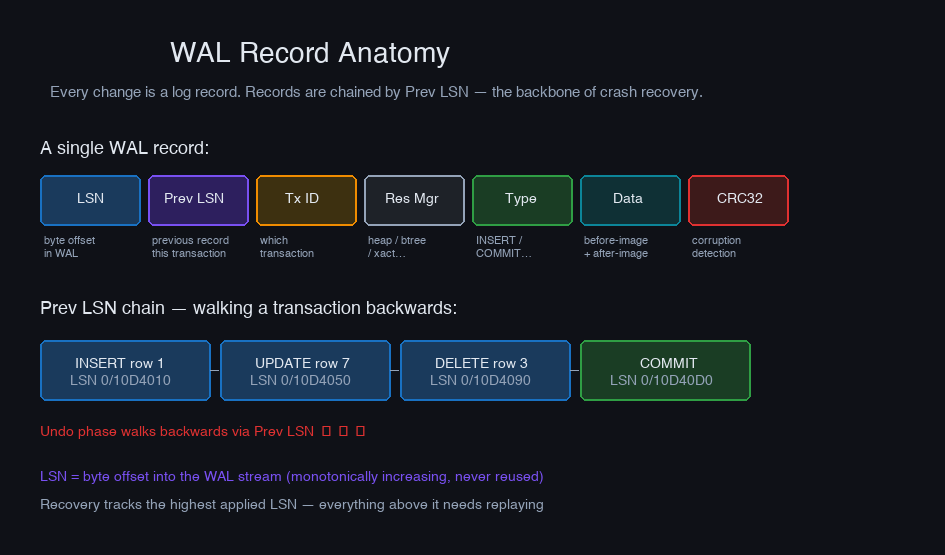Select the Res Mgr field box
The width and height of the screenshot is (945, 555).
pos(414,200)
